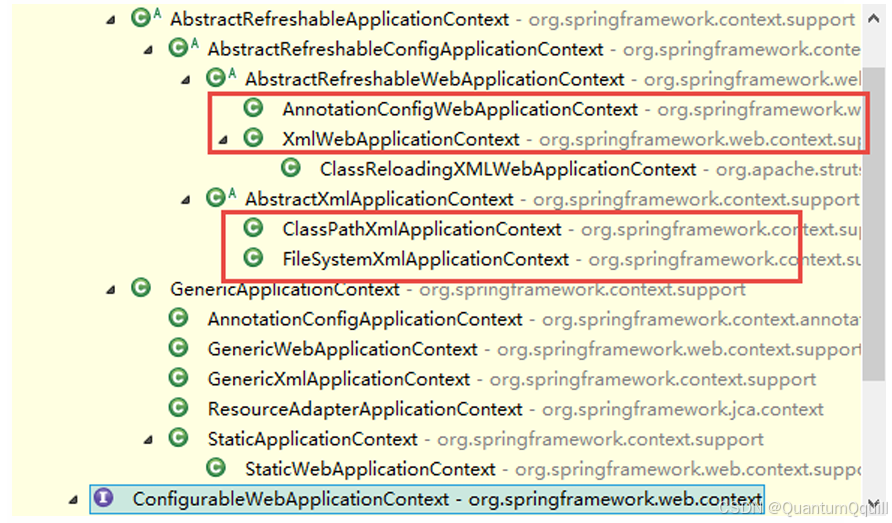The width and height of the screenshot is (892, 523).
Task: Select ClassReloadingXMLWebApplicationContext class
Action: 507,169
